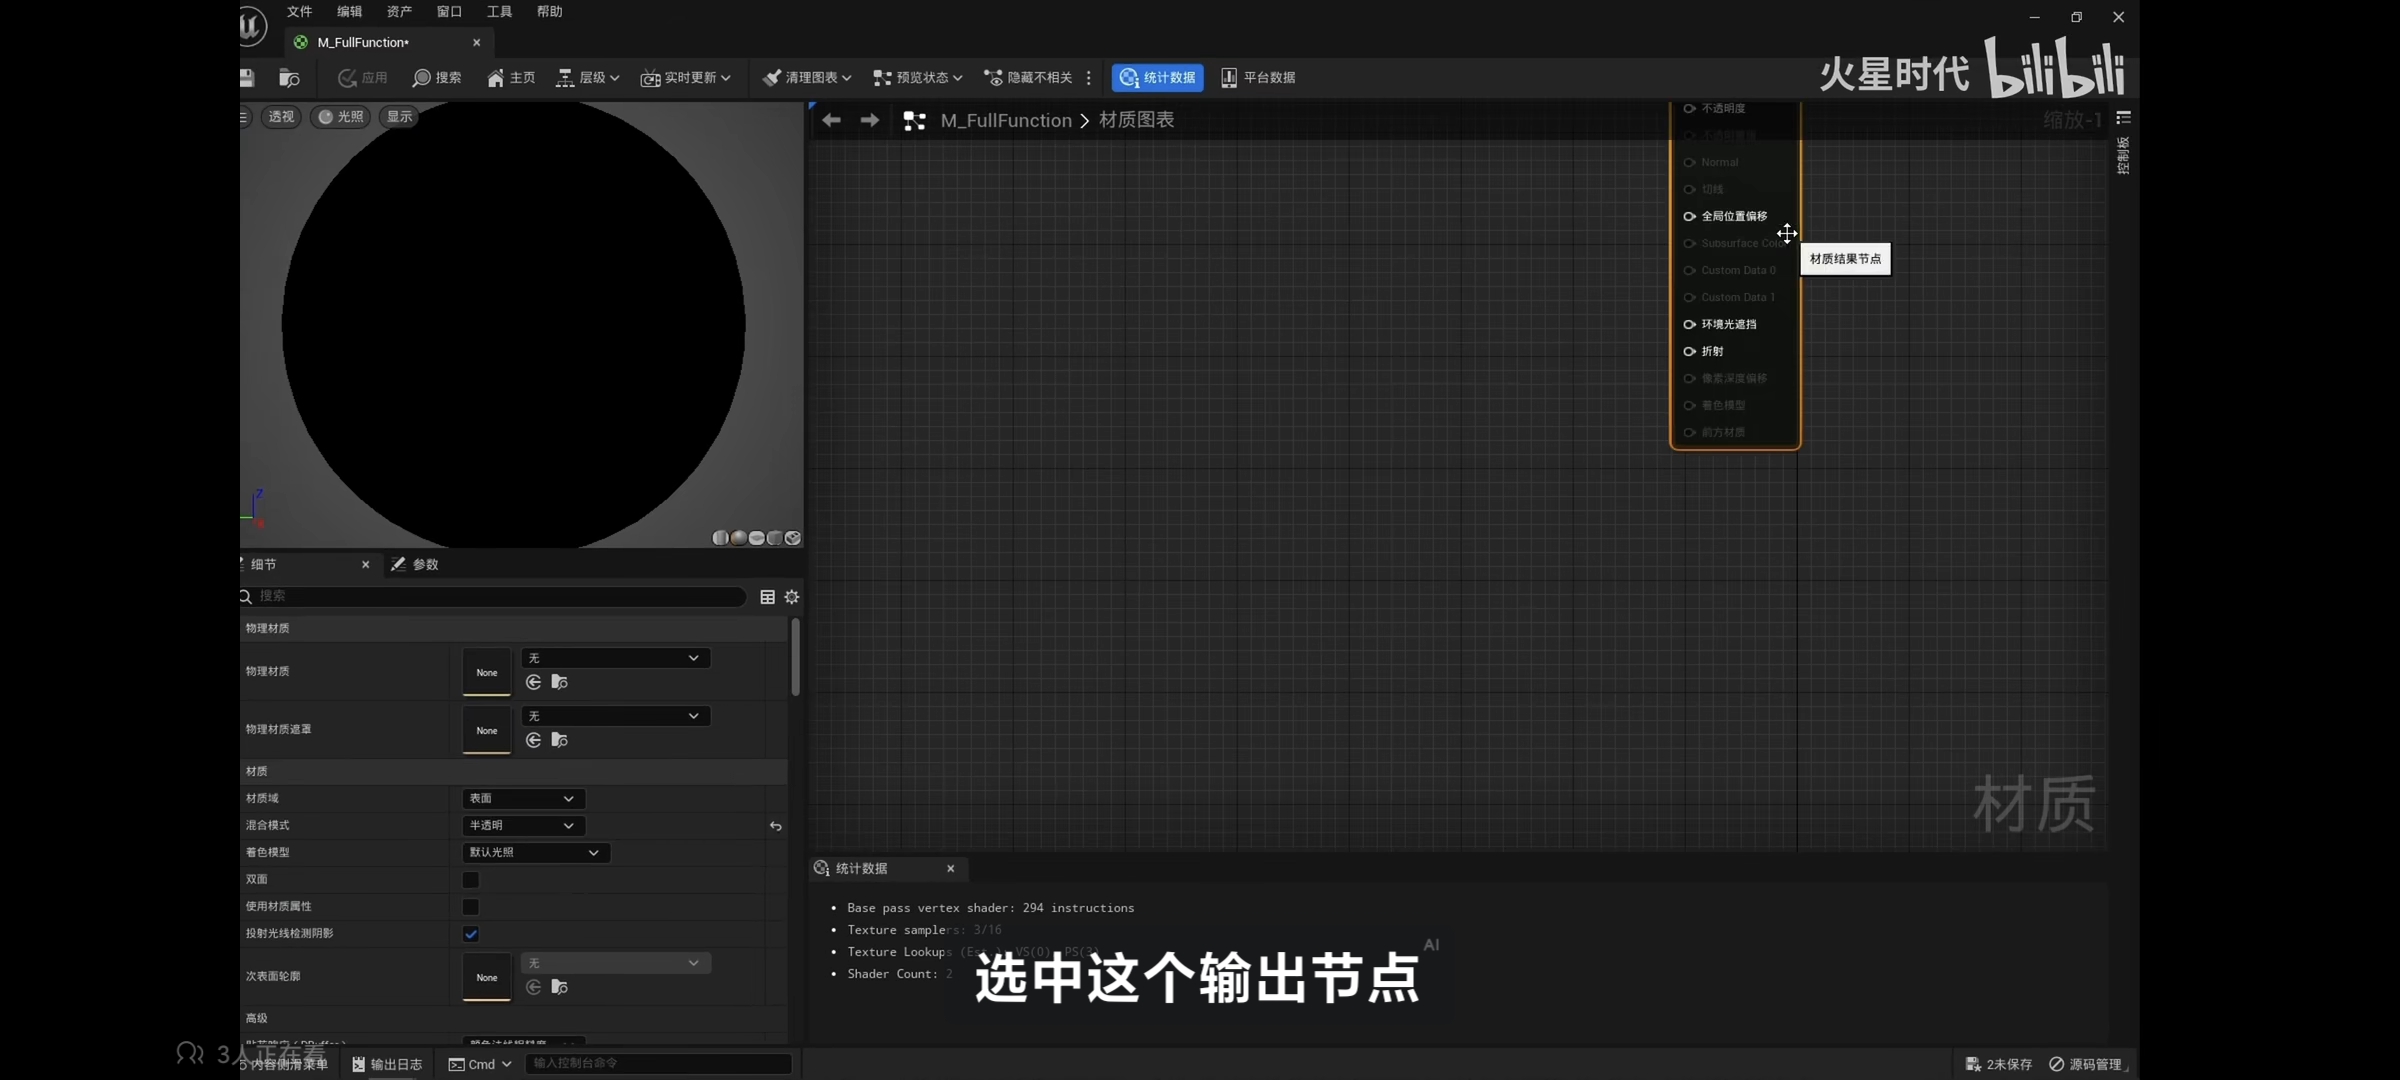
Task: Click the graph back navigation arrow
Action: tap(831, 121)
